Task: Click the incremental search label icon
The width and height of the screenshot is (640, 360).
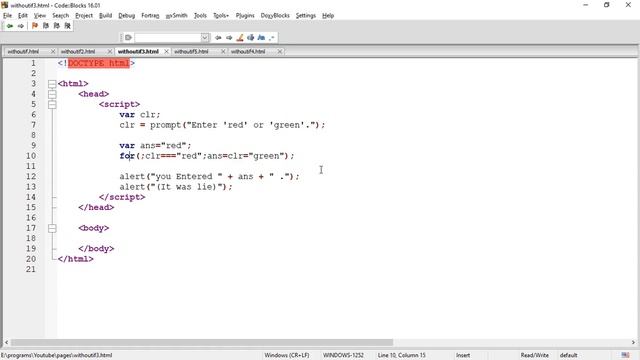Action: 128,38
